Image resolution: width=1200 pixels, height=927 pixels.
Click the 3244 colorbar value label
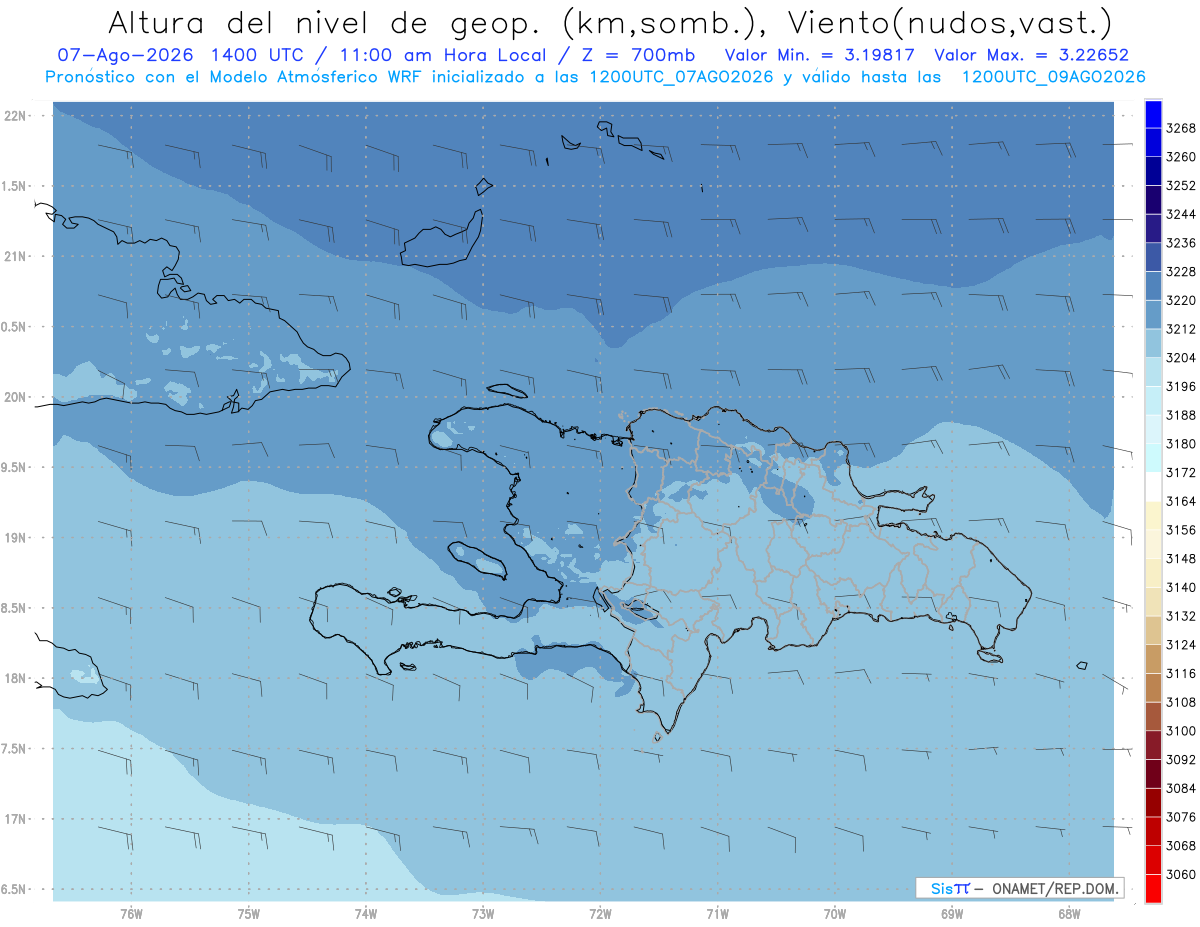[x=1181, y=214]
